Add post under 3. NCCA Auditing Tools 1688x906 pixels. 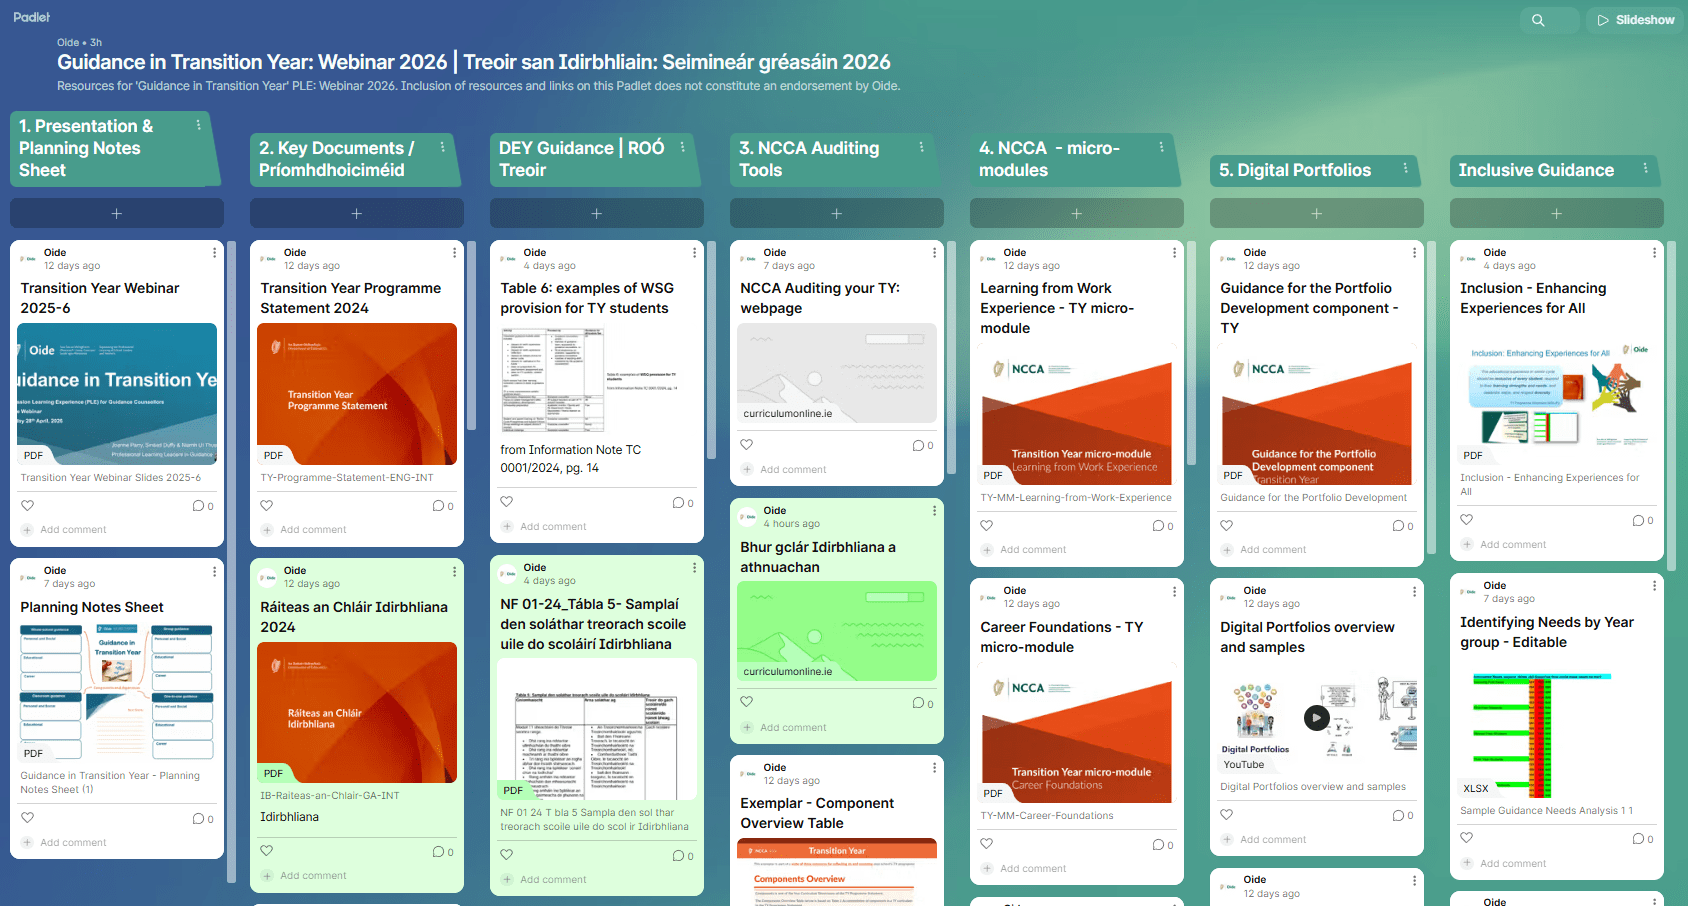click(x=837, y=213)
